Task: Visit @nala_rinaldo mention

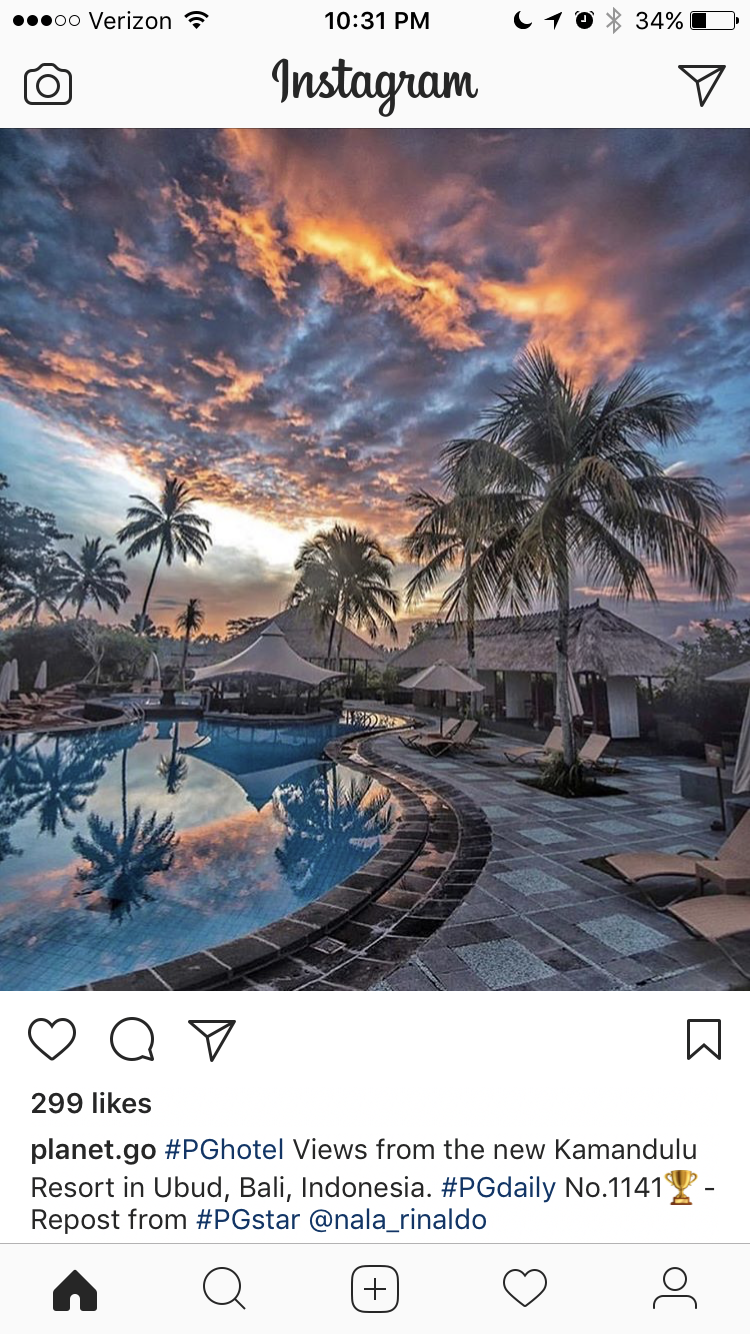Action: [398, 1220]
